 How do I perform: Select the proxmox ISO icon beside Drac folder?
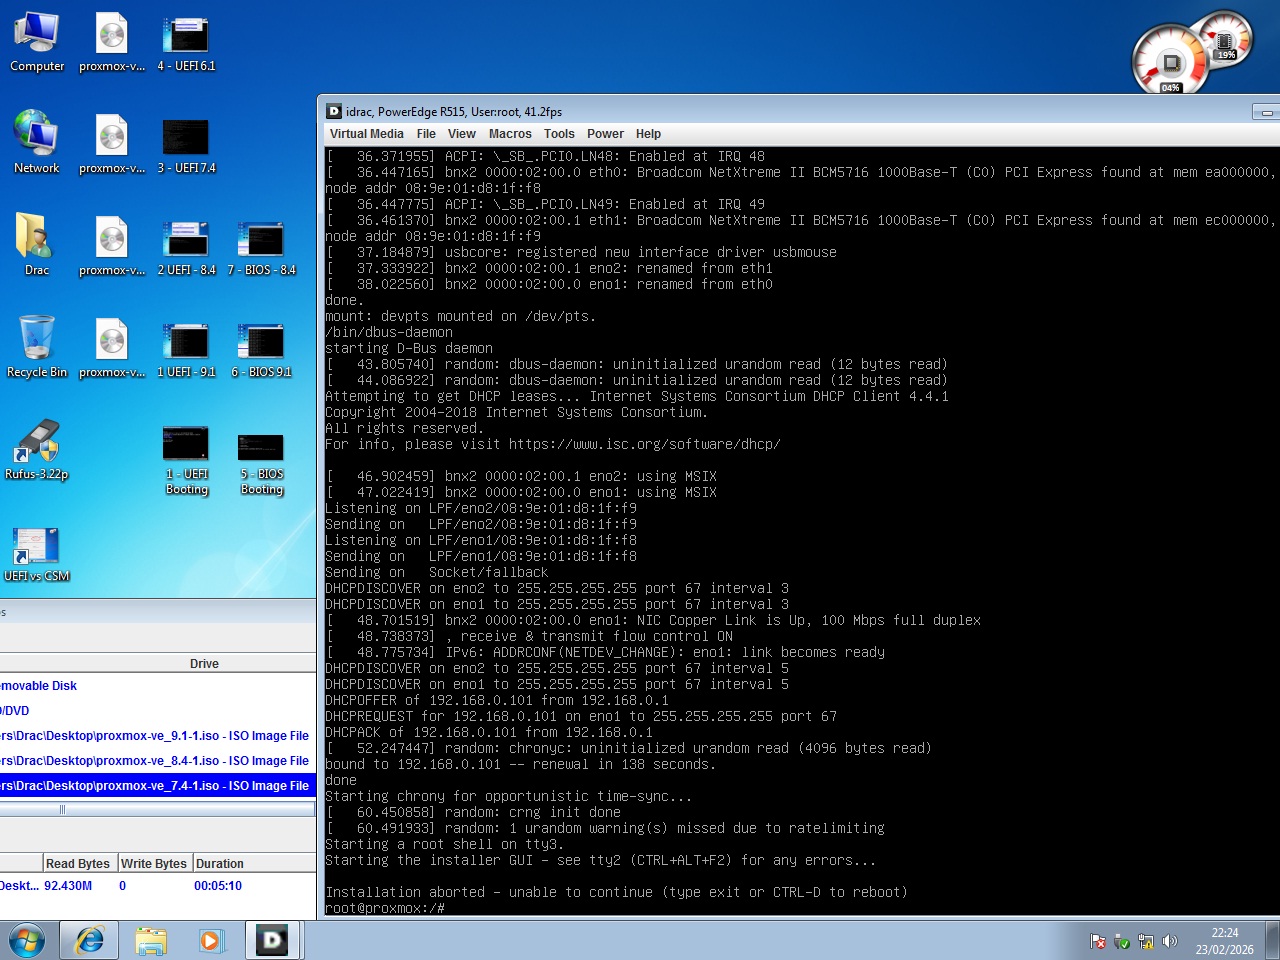[112, 247]
